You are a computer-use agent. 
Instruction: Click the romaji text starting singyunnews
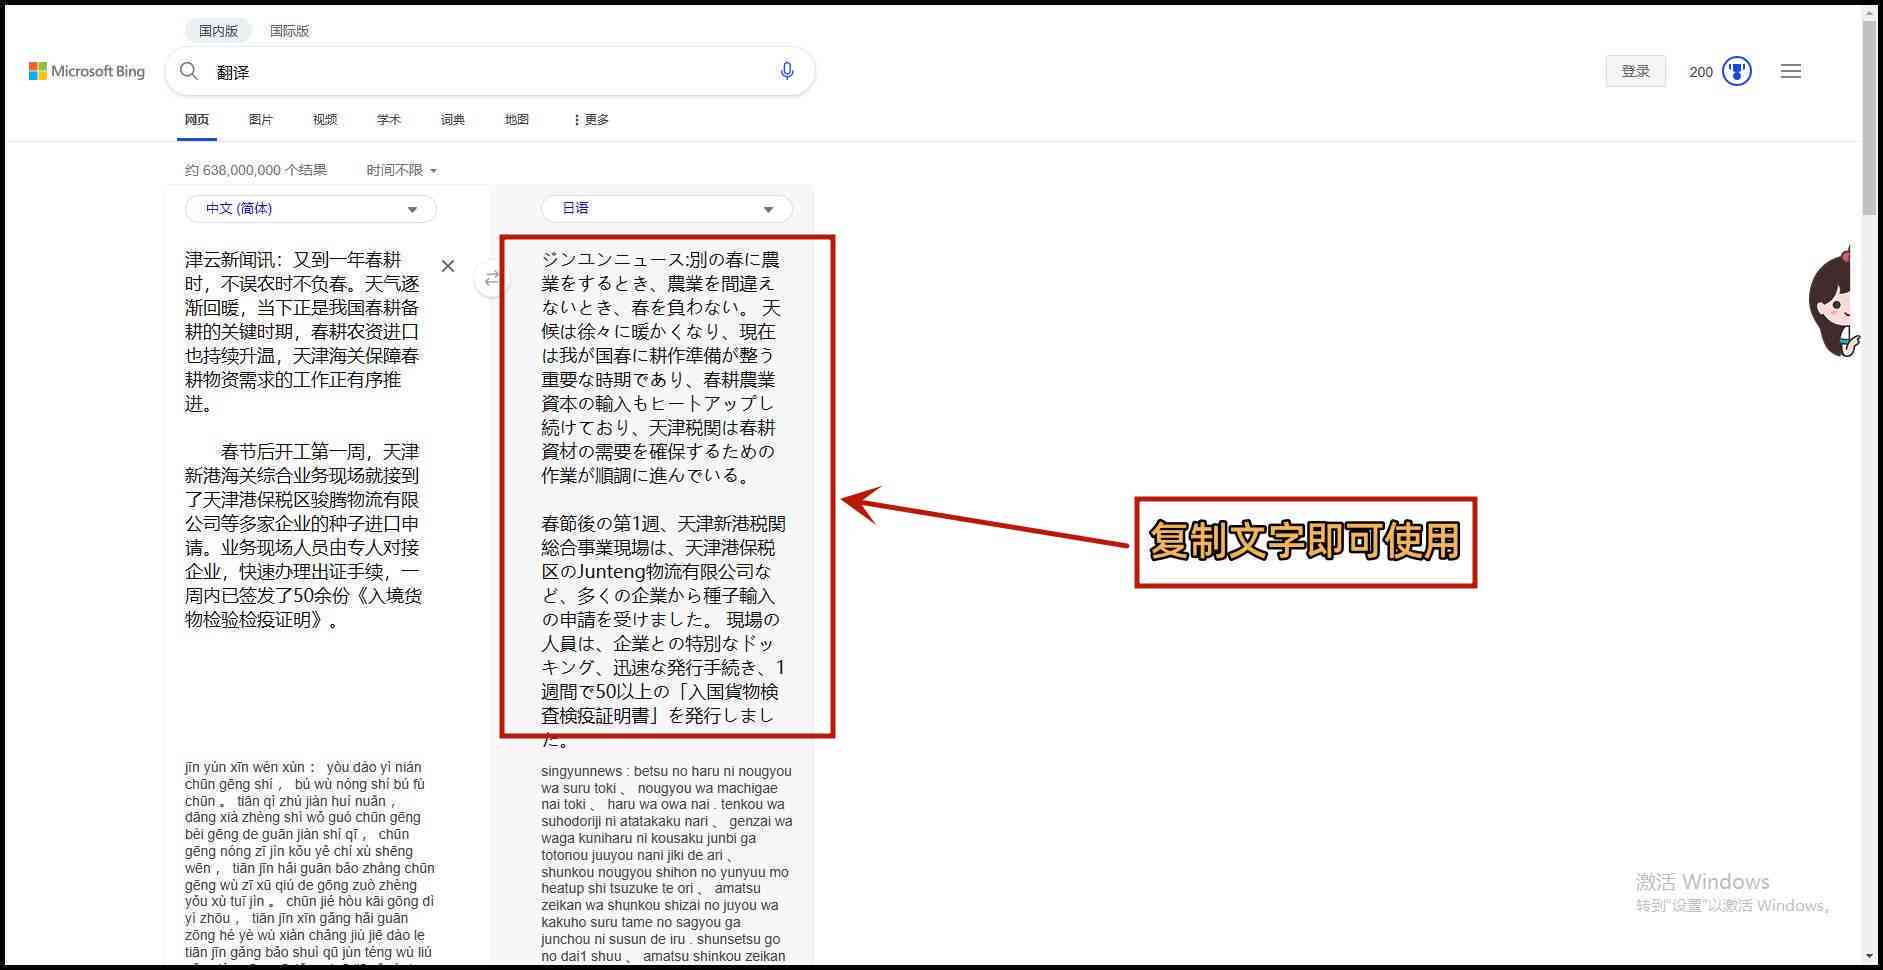(x=667, y=863)
